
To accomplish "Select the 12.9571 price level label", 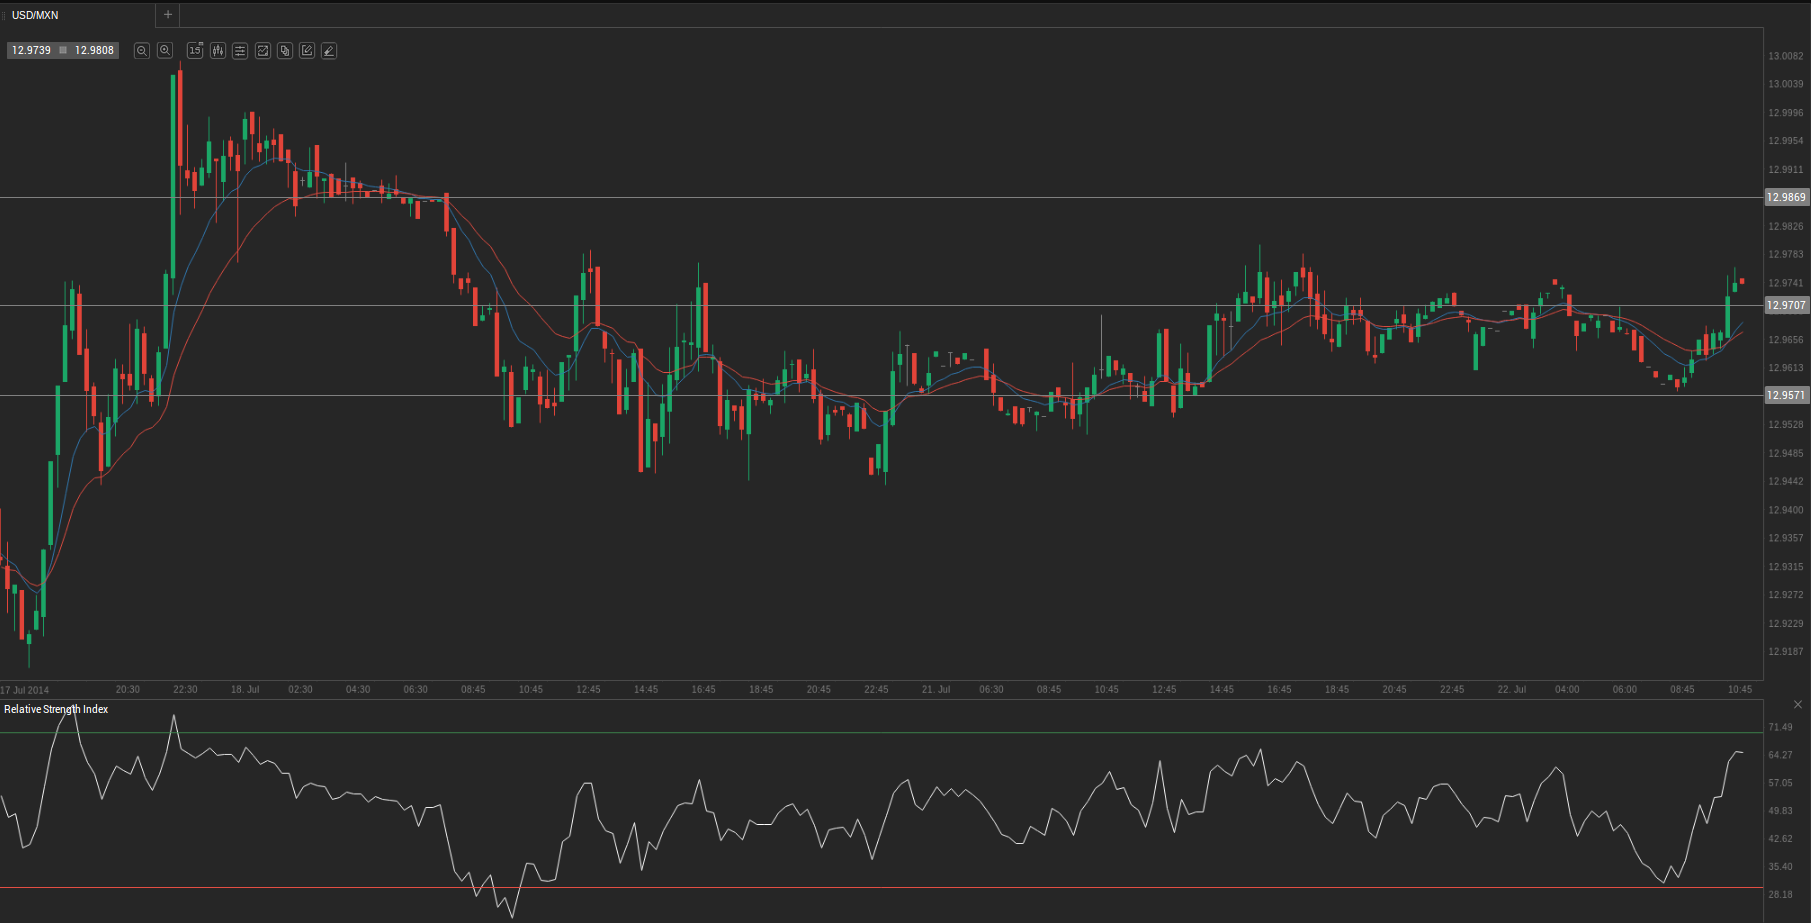I will [1786, 395].
